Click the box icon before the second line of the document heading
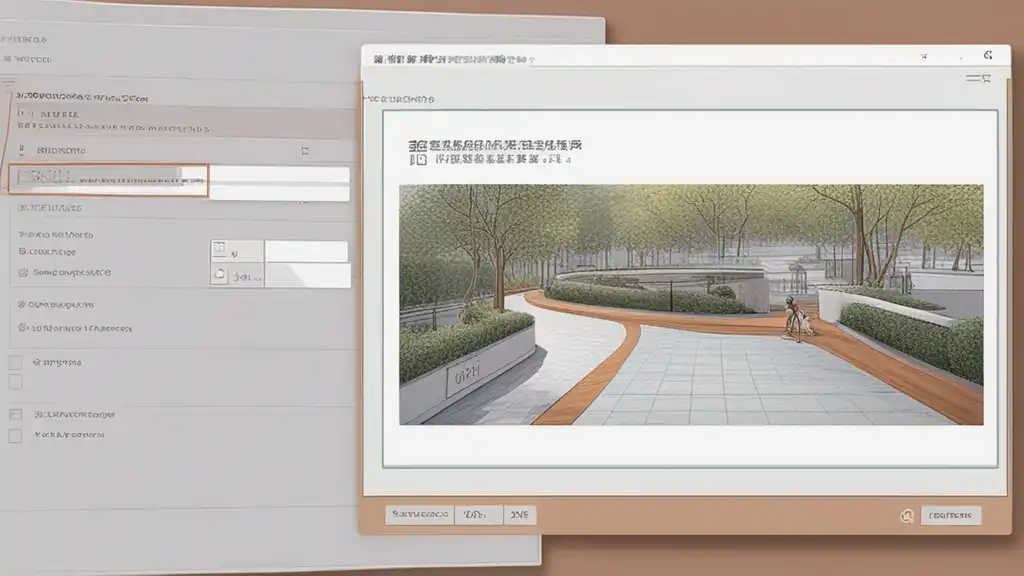 (418, 159)
